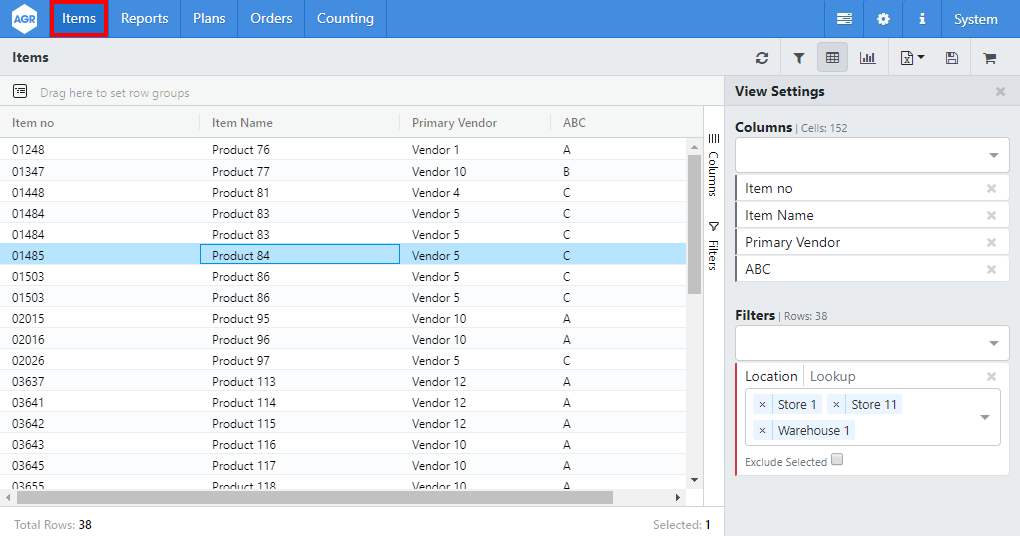Switch to the Counting tab

(x=345, y=19)
